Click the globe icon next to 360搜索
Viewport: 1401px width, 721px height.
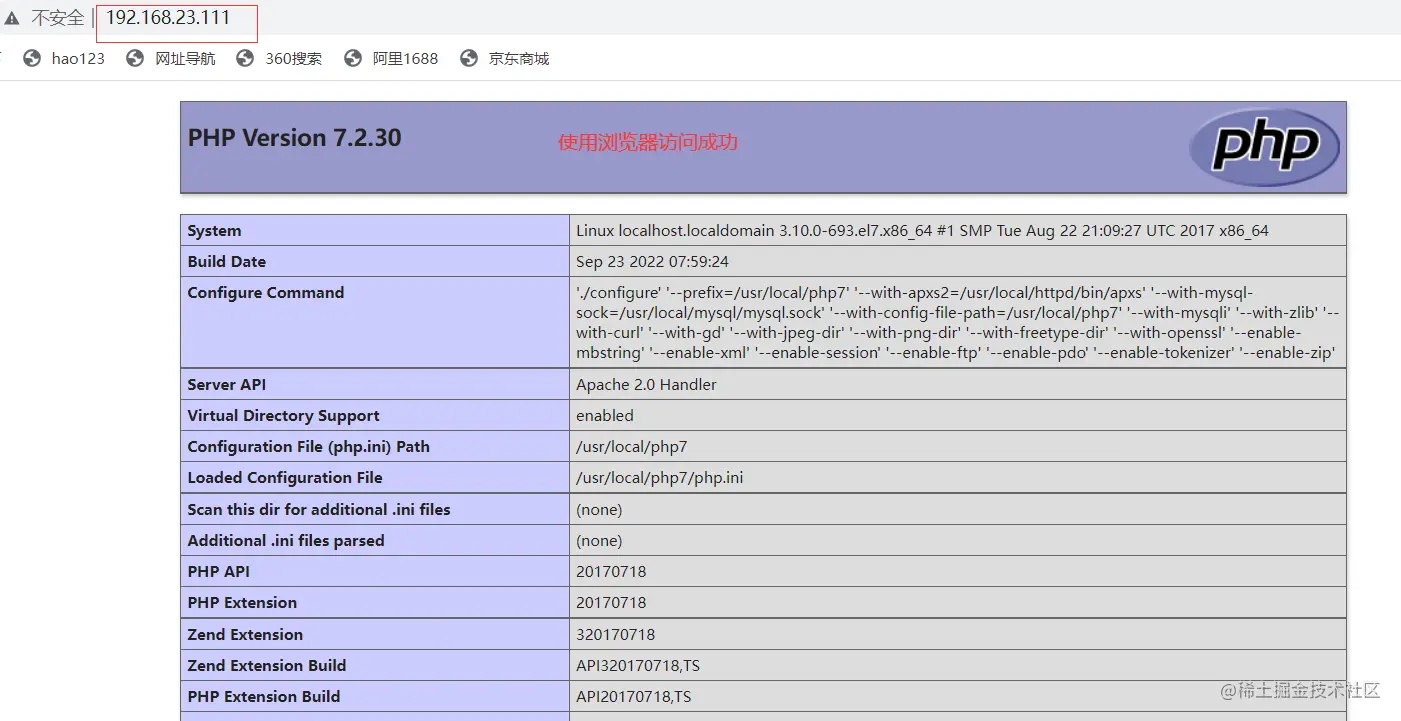click(x=245, y=58)
